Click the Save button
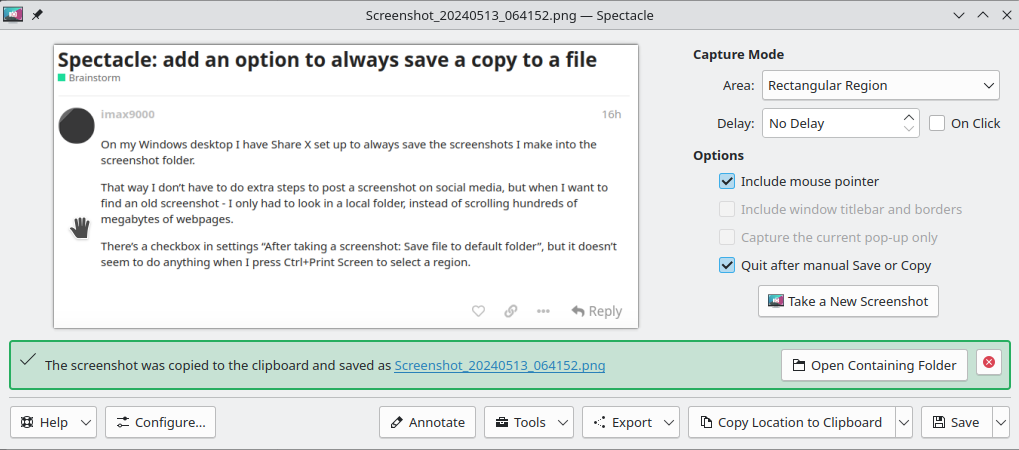1019x450 pixels. (956, 422)
